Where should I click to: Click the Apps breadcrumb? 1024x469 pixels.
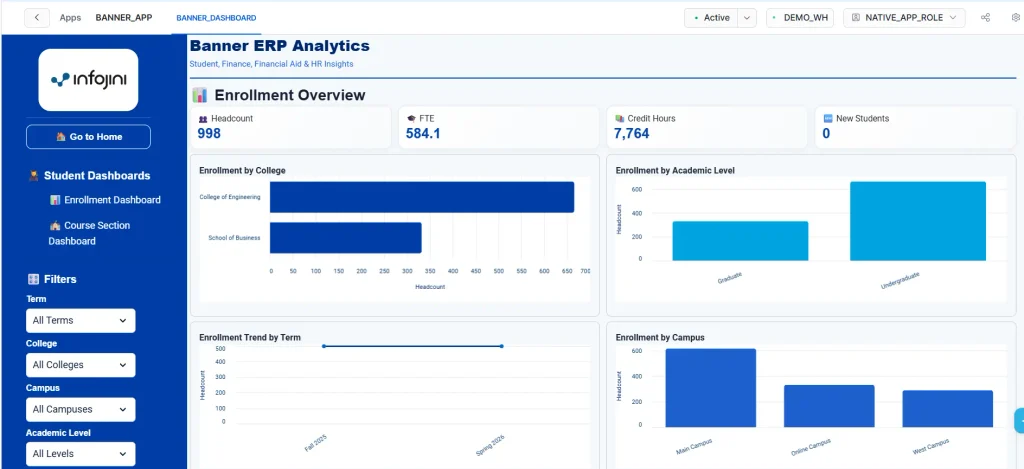pyautogui.click(x=71, y=18)
